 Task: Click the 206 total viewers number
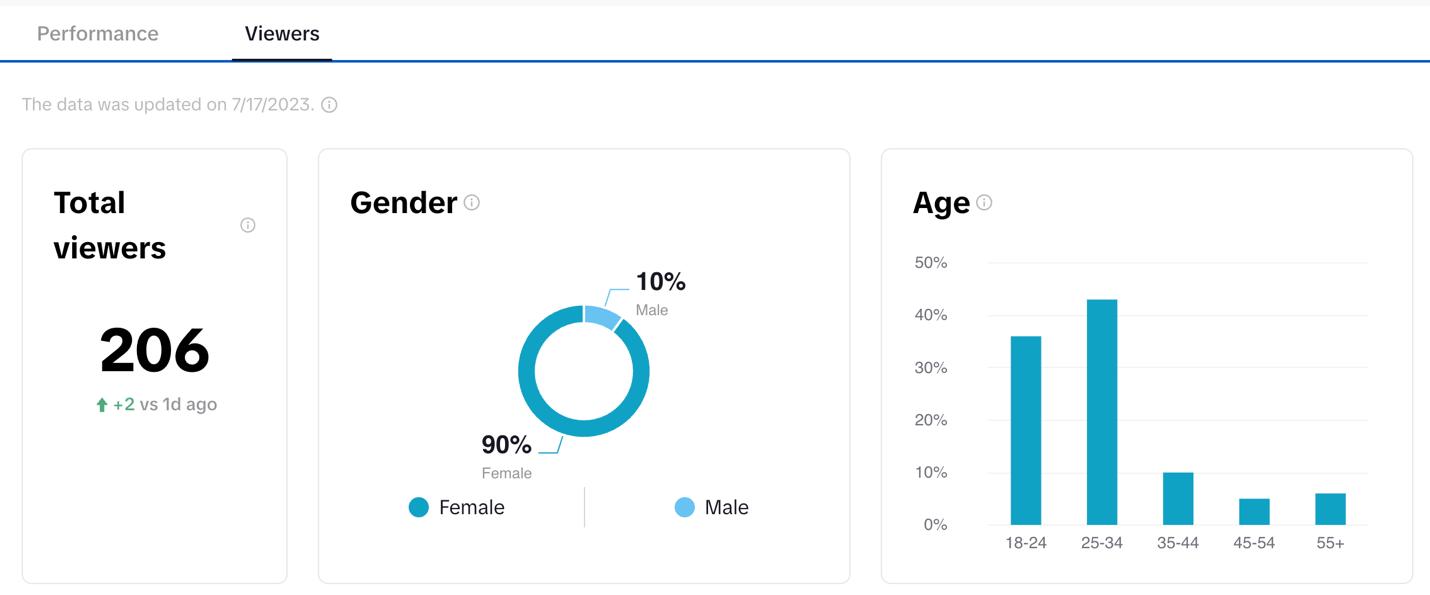(x=155, y=351)
